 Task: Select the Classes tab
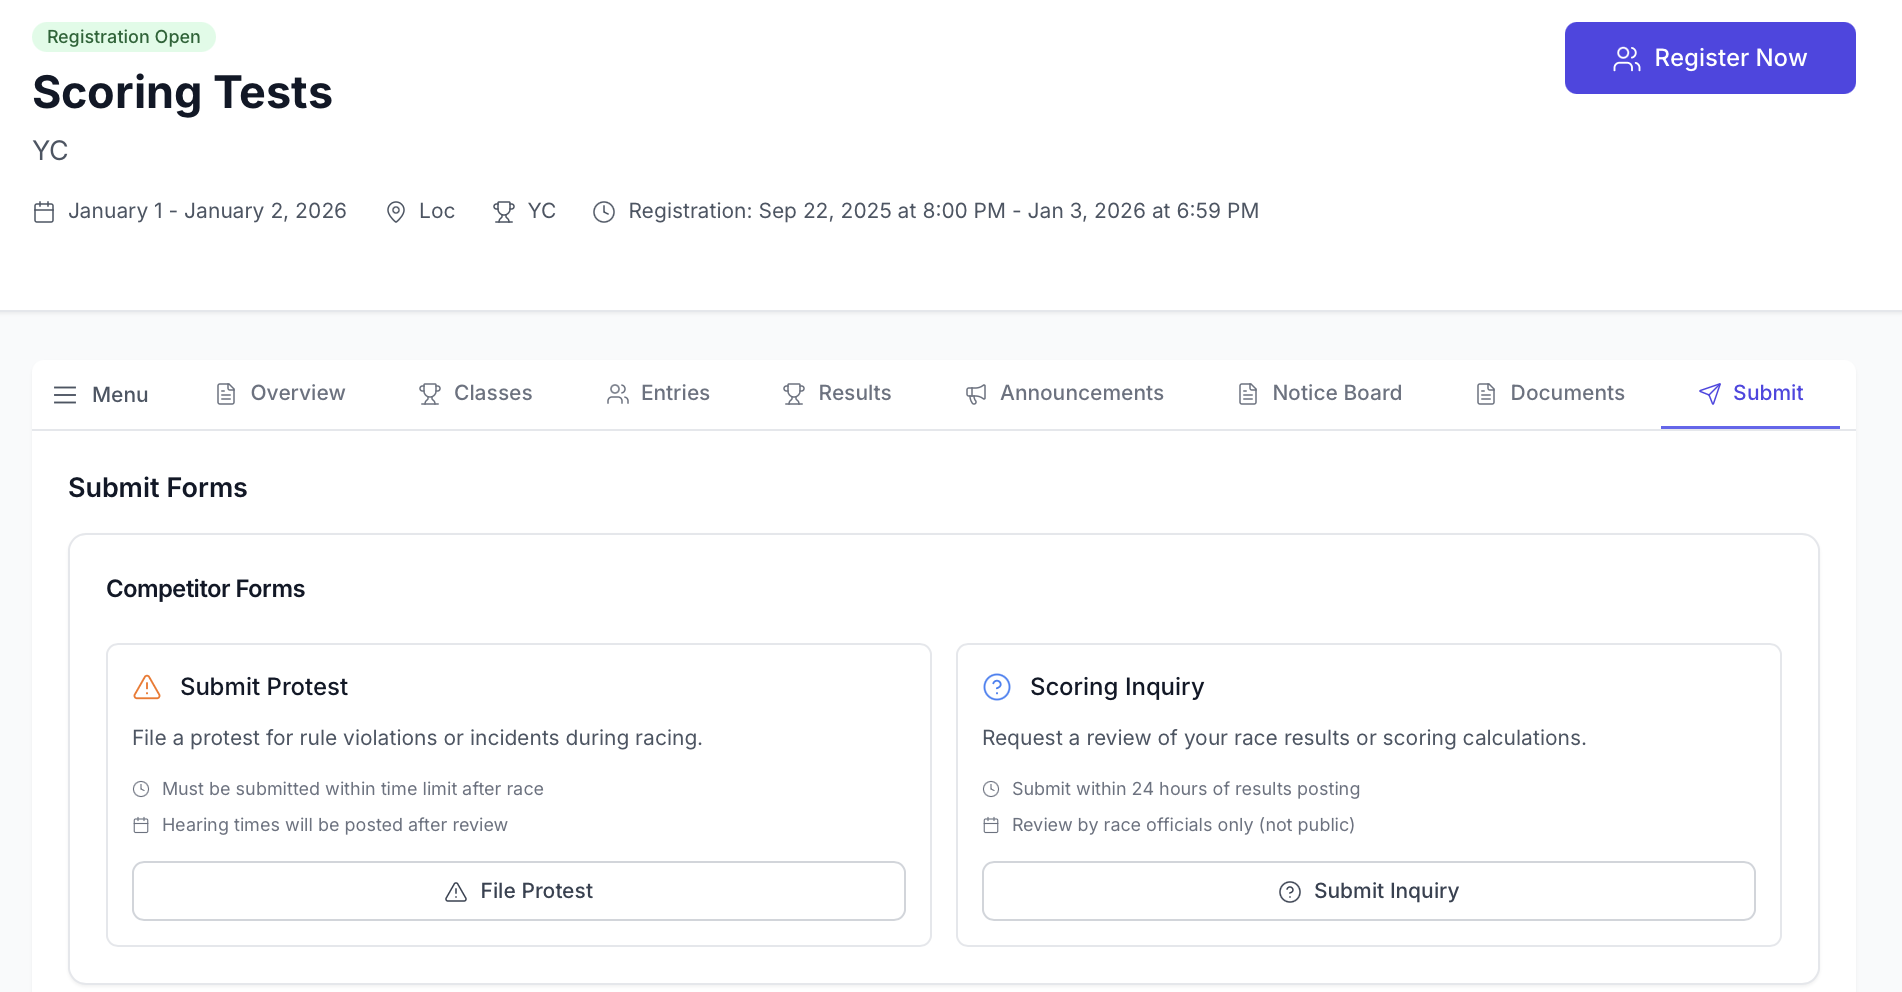475,393
